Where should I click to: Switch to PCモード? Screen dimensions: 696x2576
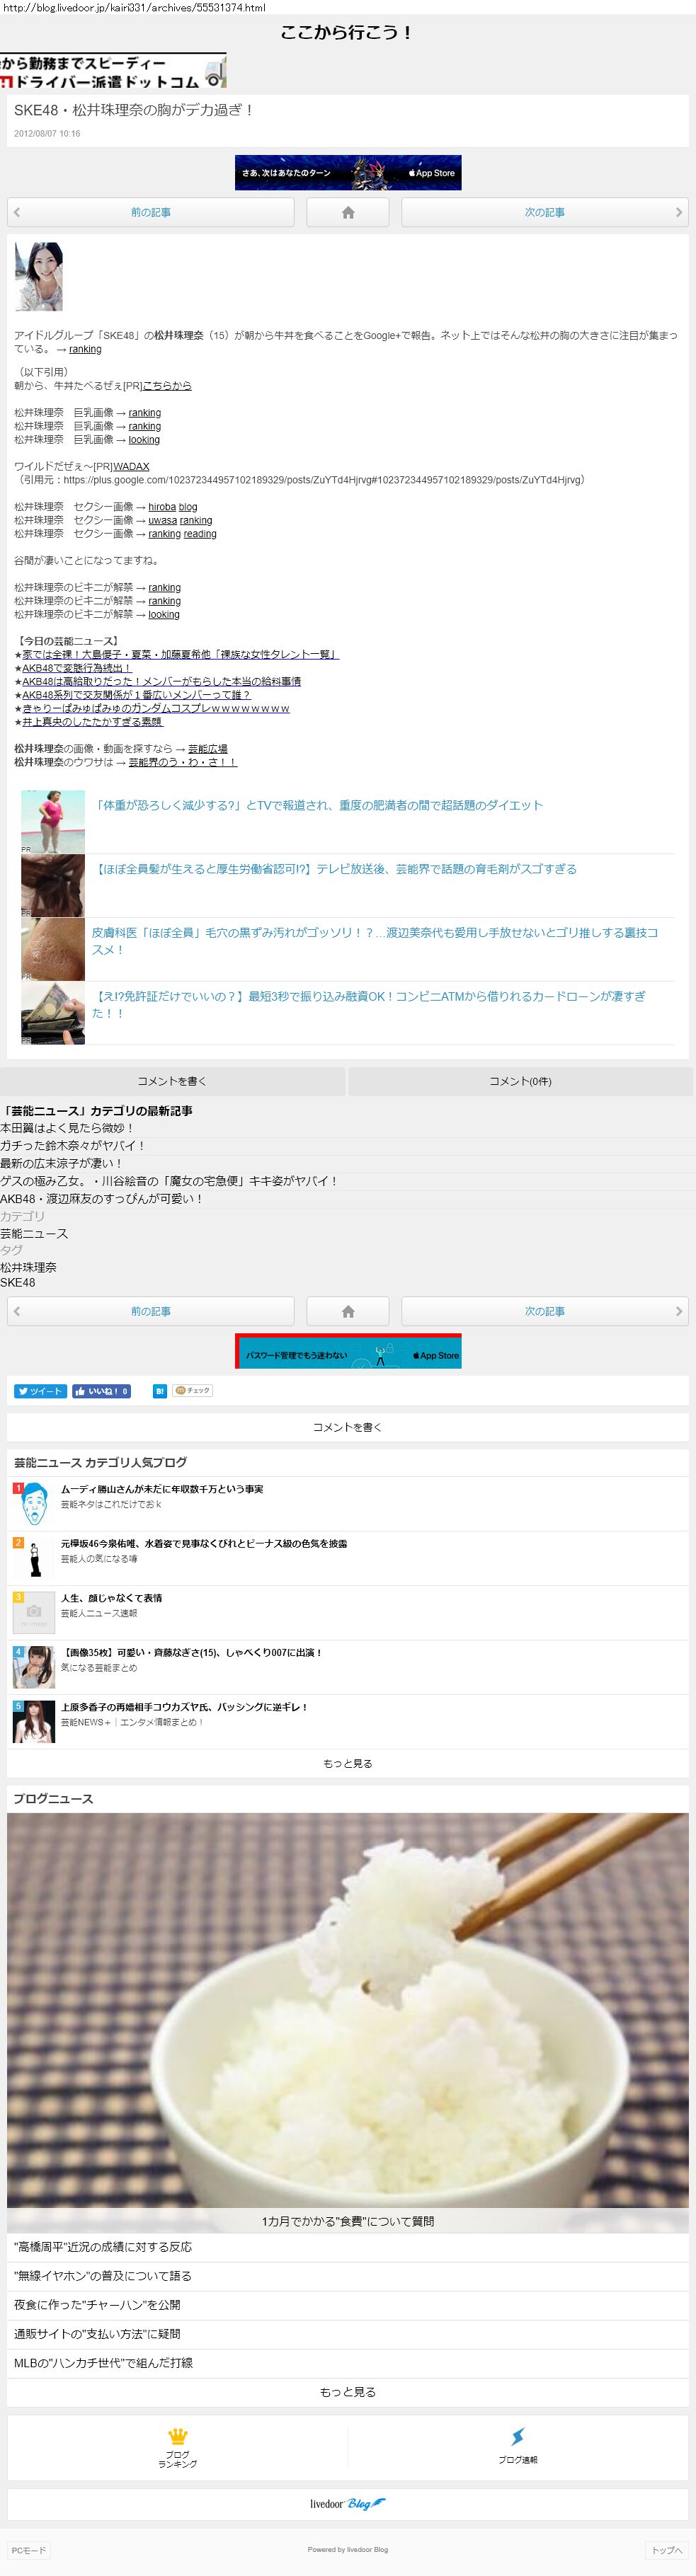28,2550
